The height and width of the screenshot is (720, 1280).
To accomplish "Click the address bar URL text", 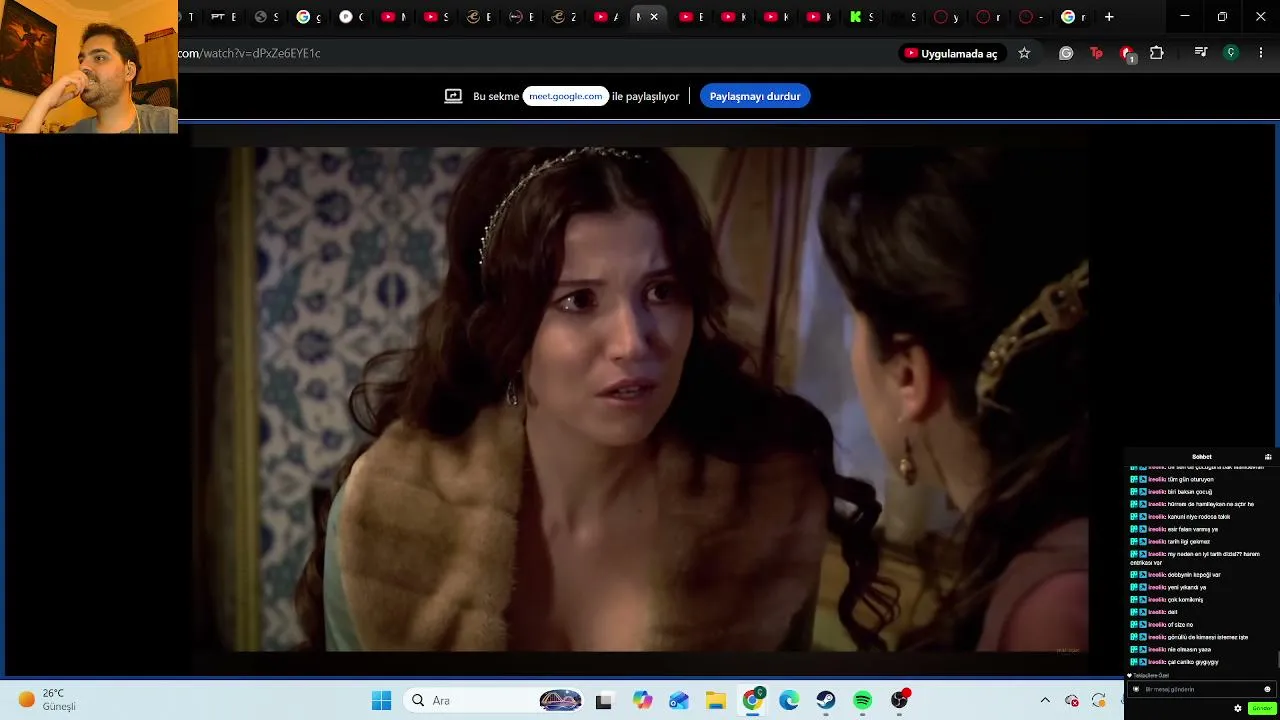I will 250,53.
